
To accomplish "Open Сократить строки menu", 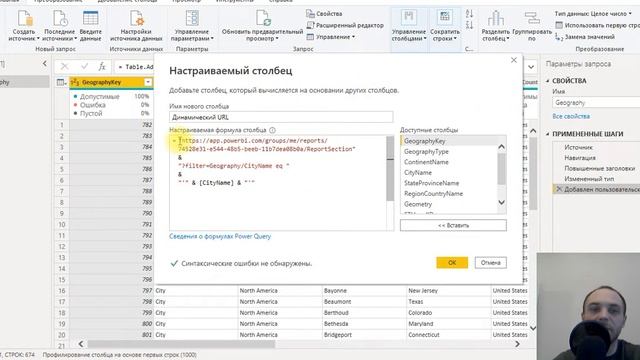I will pos(444,26).
